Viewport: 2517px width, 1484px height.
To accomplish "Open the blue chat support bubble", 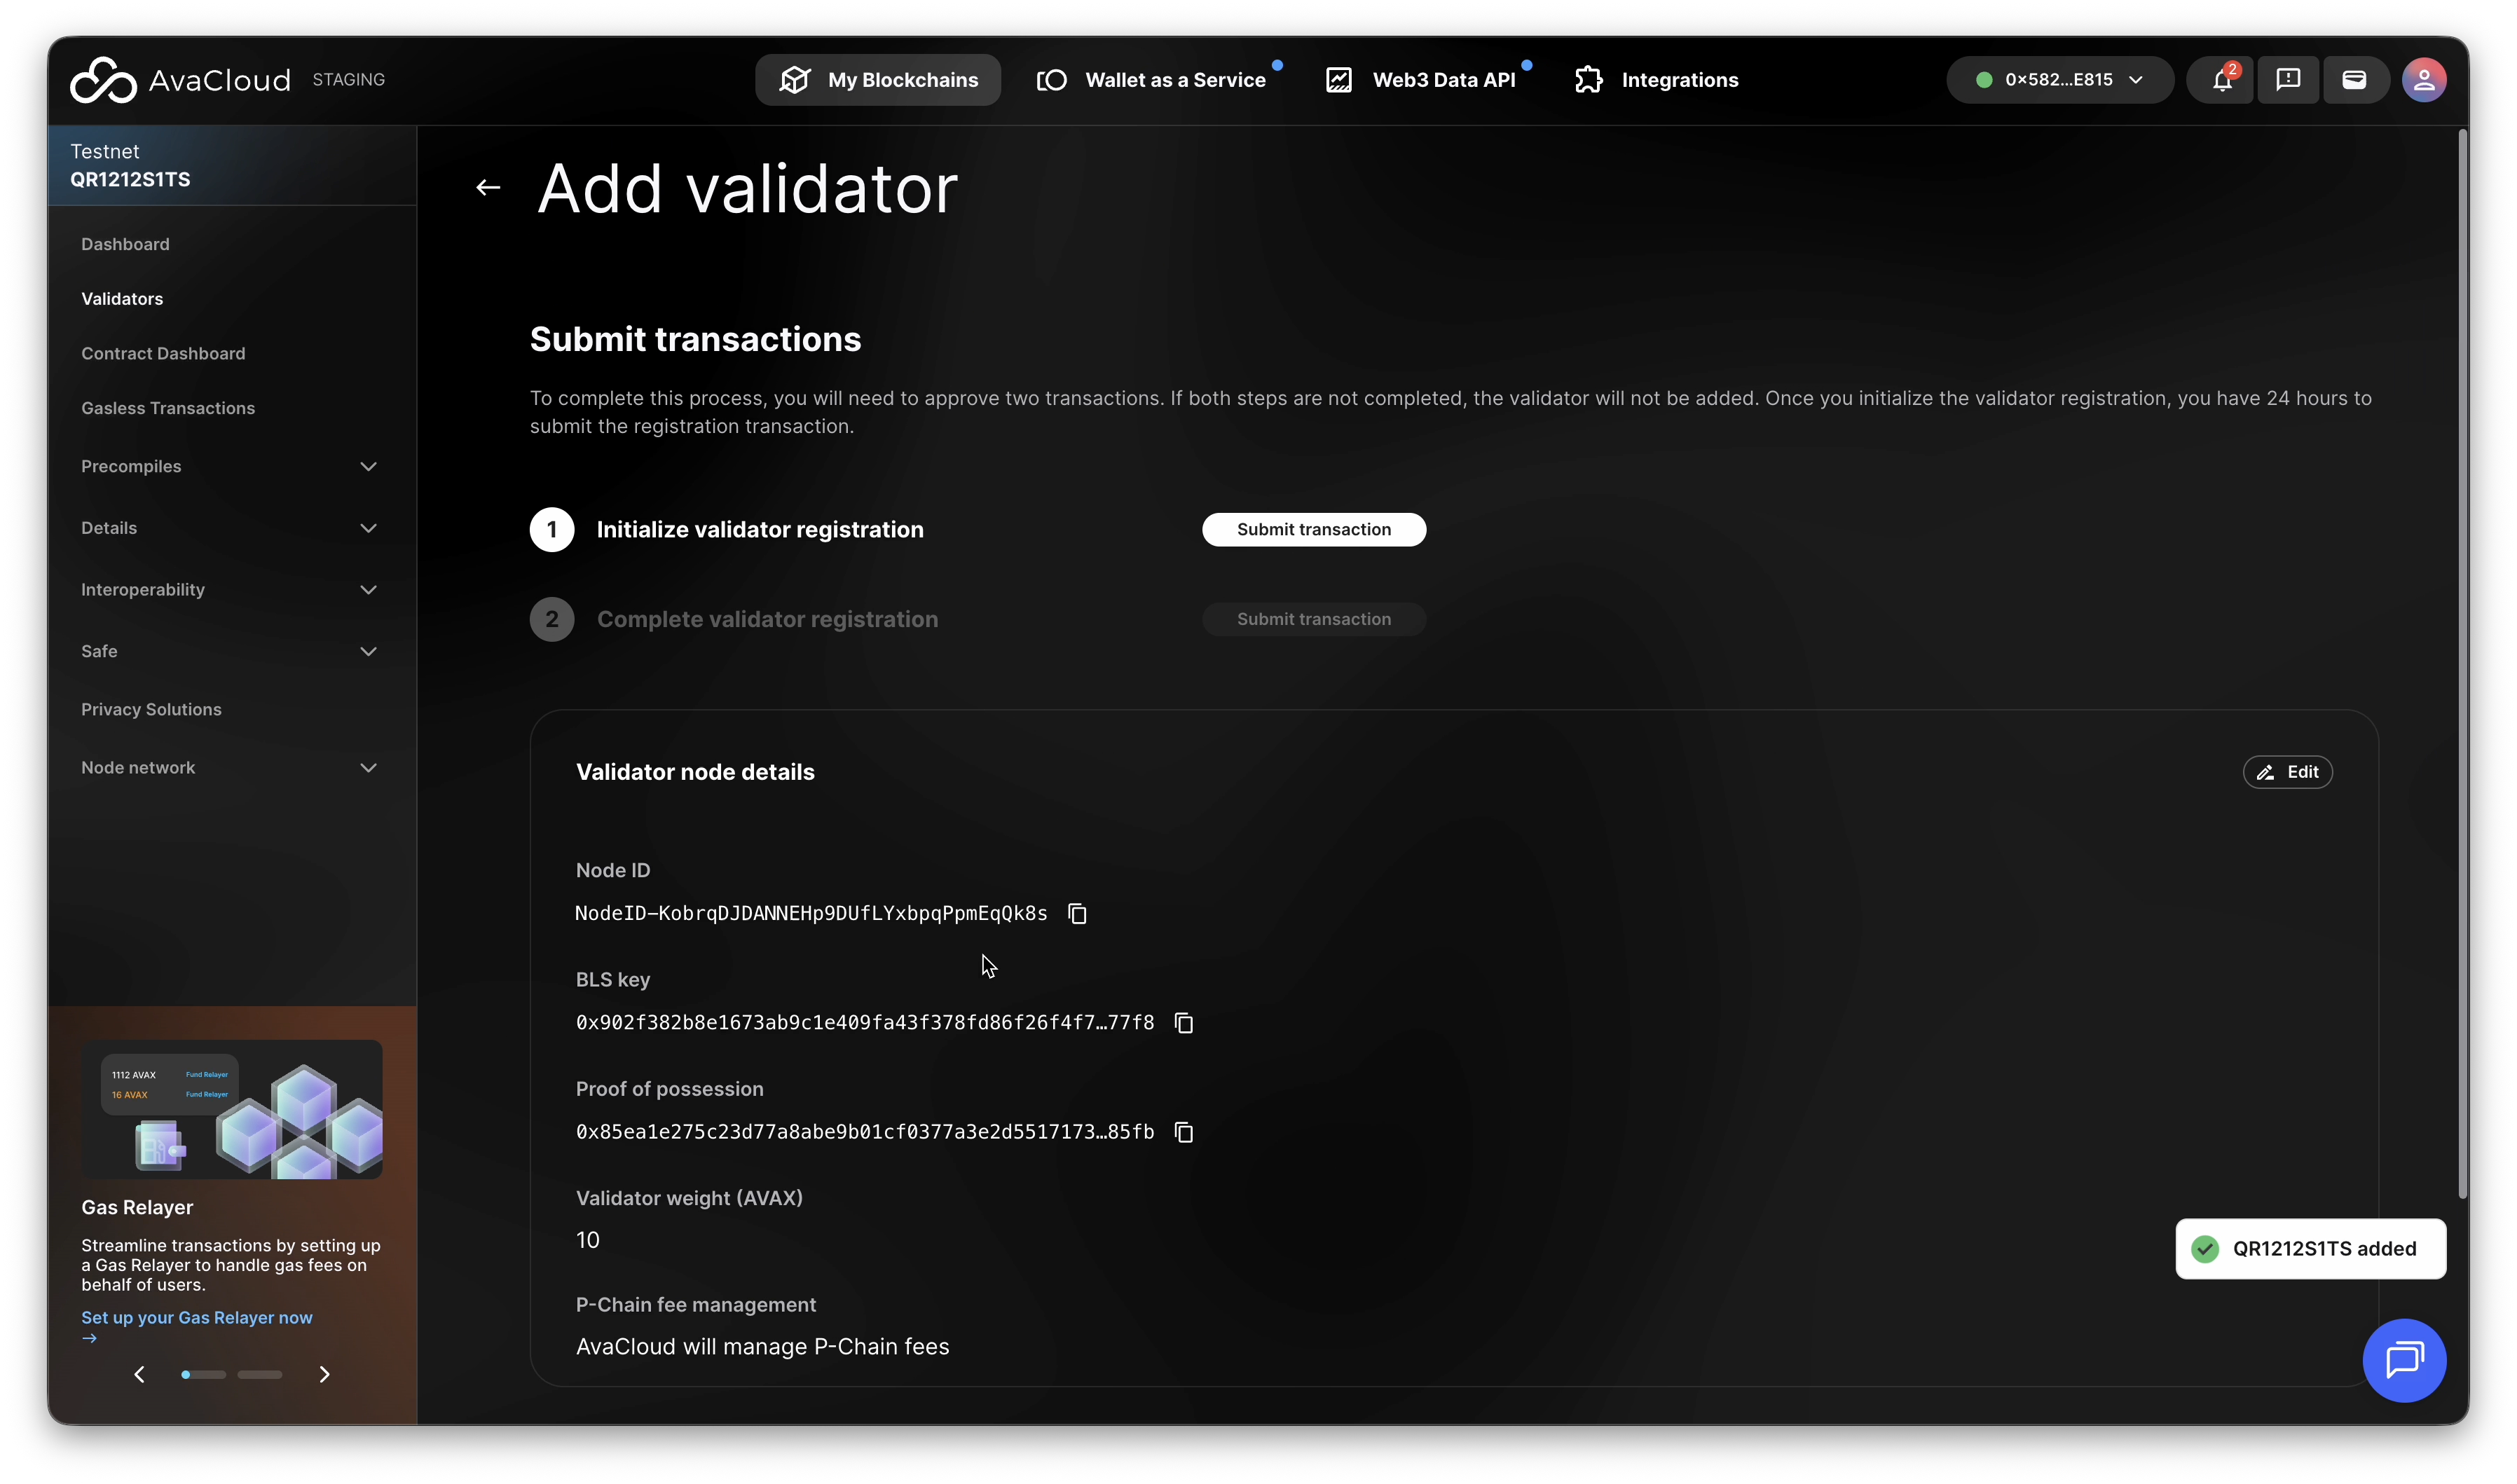I will (2404, 1360).
